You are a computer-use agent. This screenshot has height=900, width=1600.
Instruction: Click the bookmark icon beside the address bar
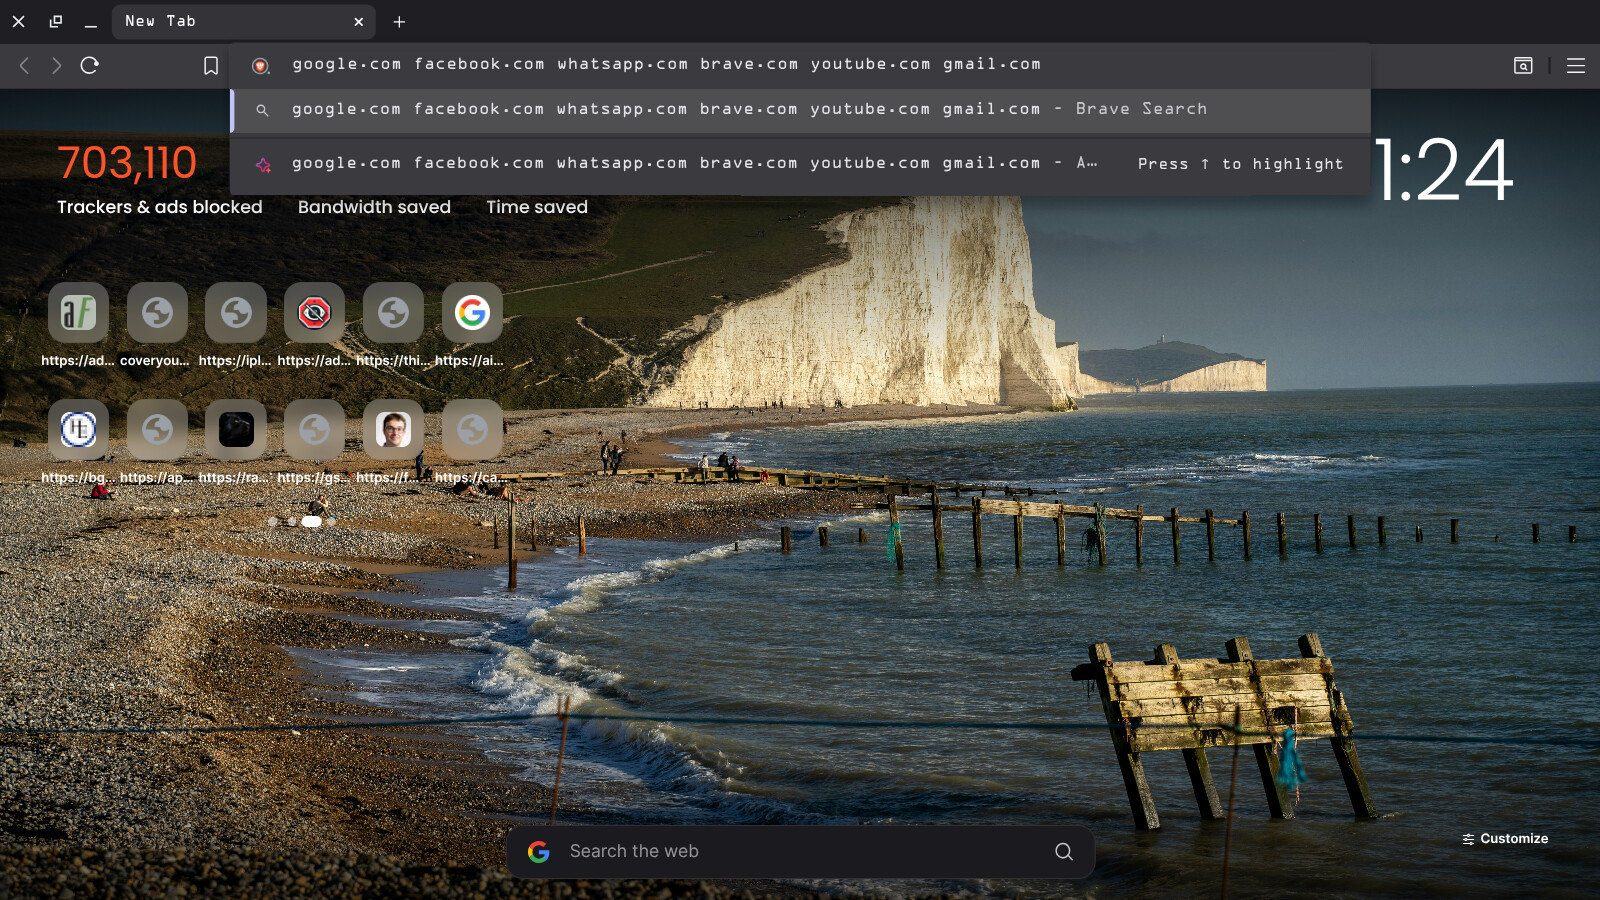coord(211,66)
